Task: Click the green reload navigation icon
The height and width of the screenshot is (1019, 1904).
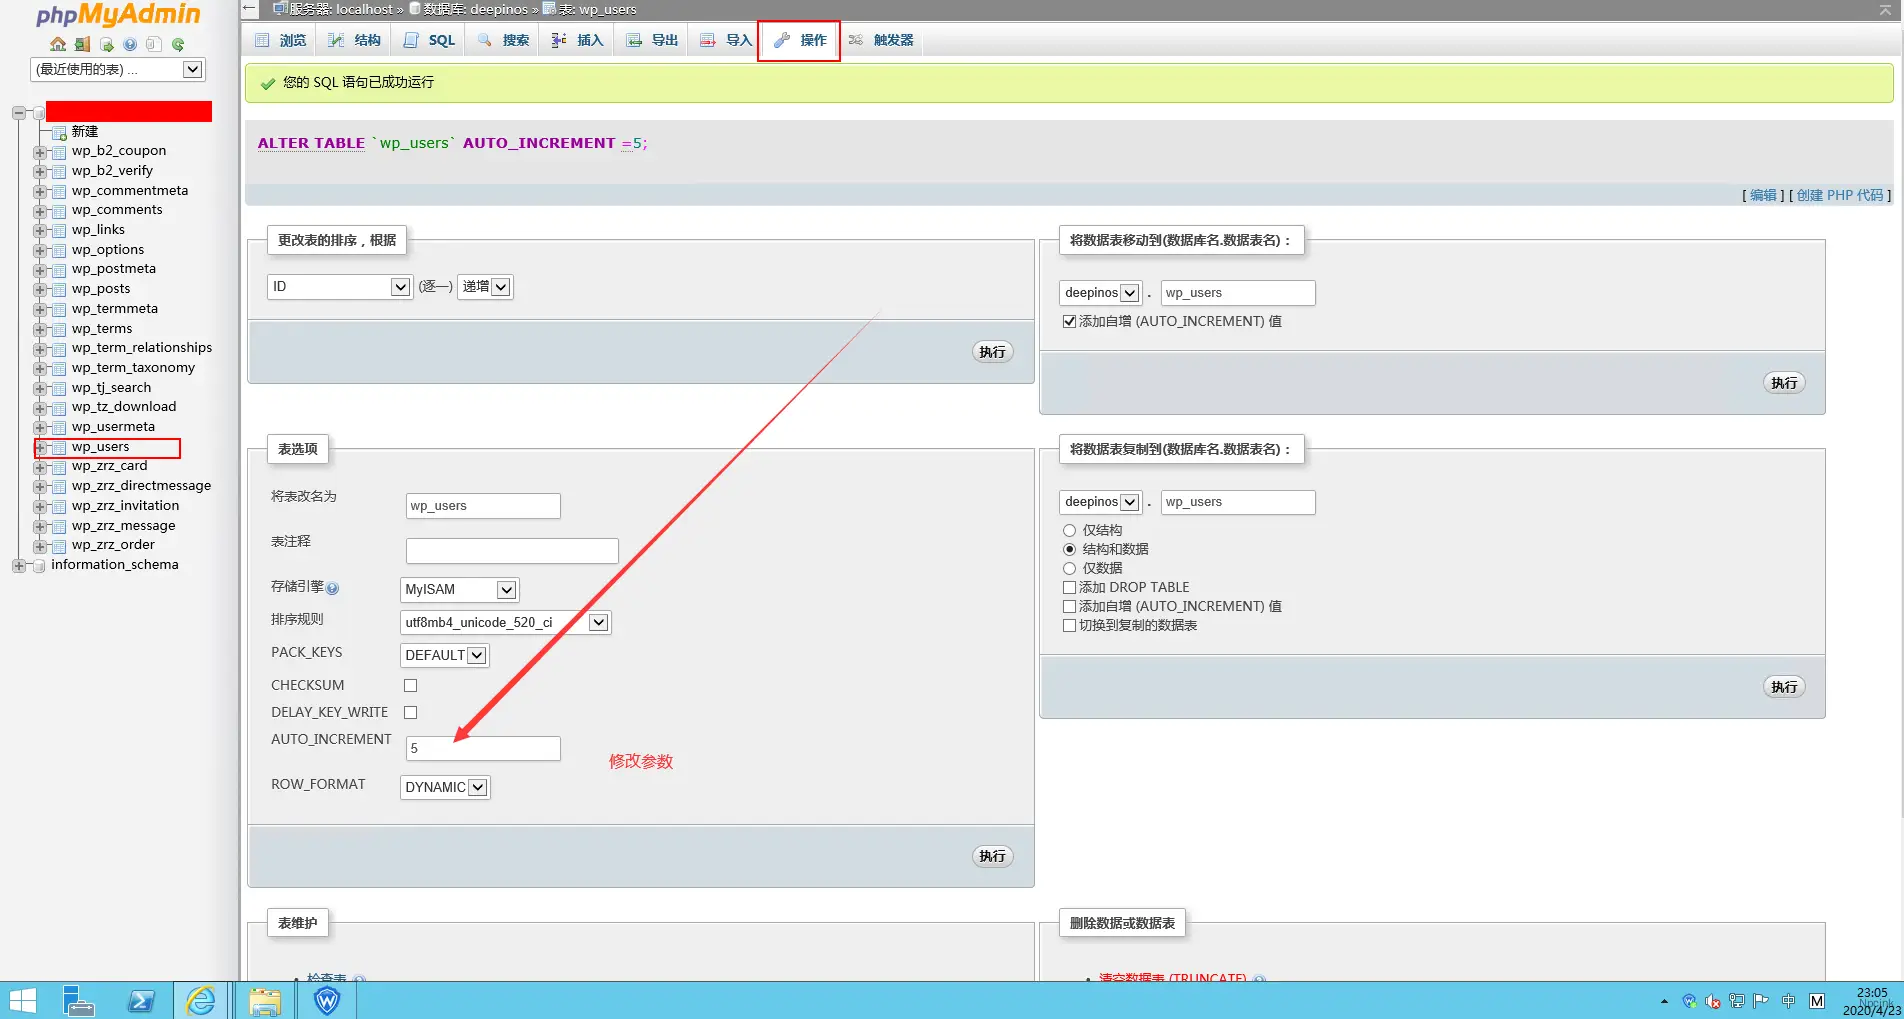Action: (x=178, y=44)
